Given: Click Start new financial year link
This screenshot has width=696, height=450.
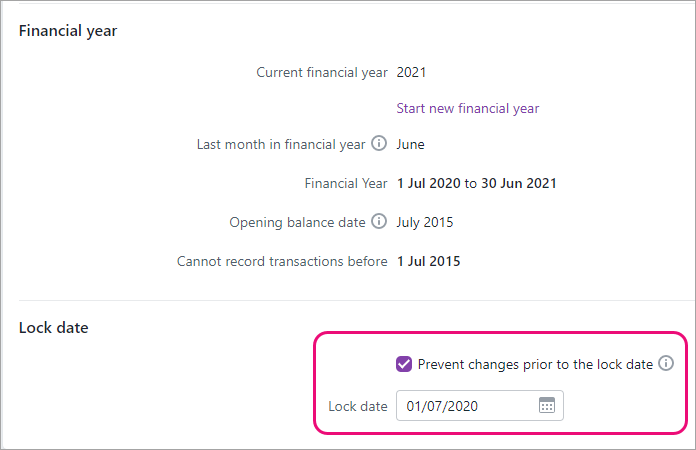Looking at the screenshot, I should (x=468, y=108).
